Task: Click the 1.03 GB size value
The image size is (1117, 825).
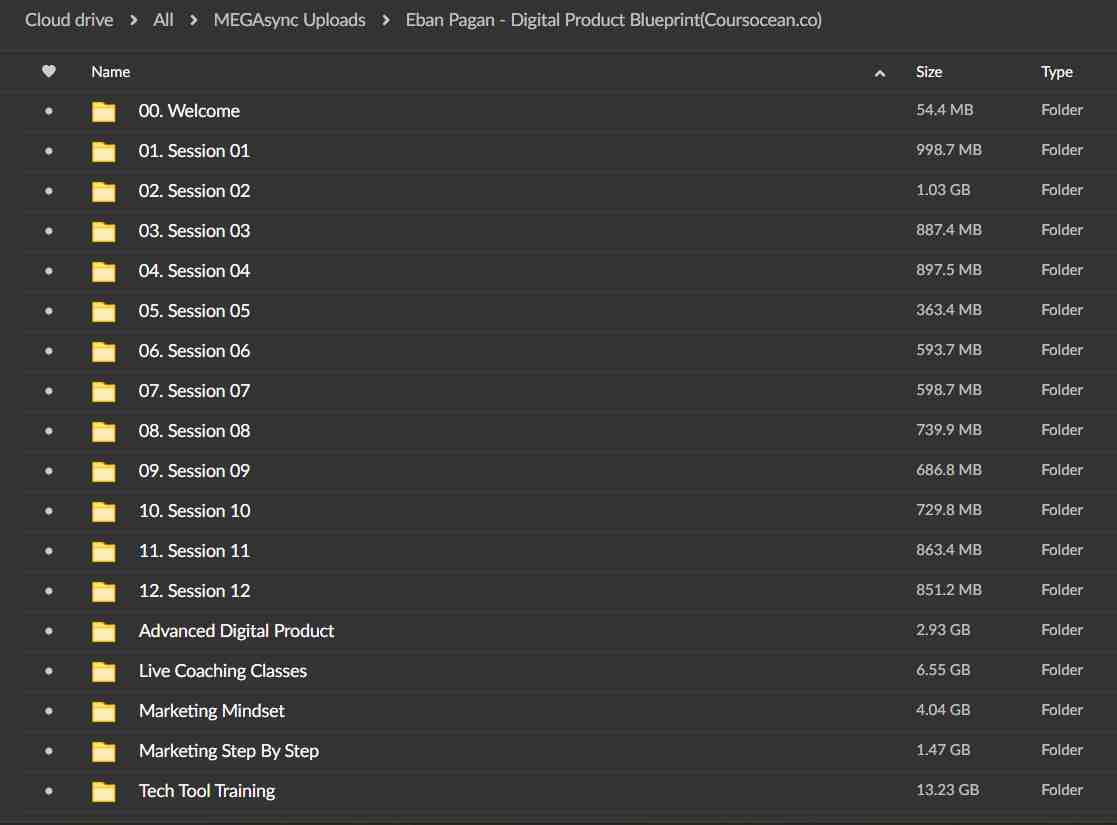Action: [x=943, y=190]
